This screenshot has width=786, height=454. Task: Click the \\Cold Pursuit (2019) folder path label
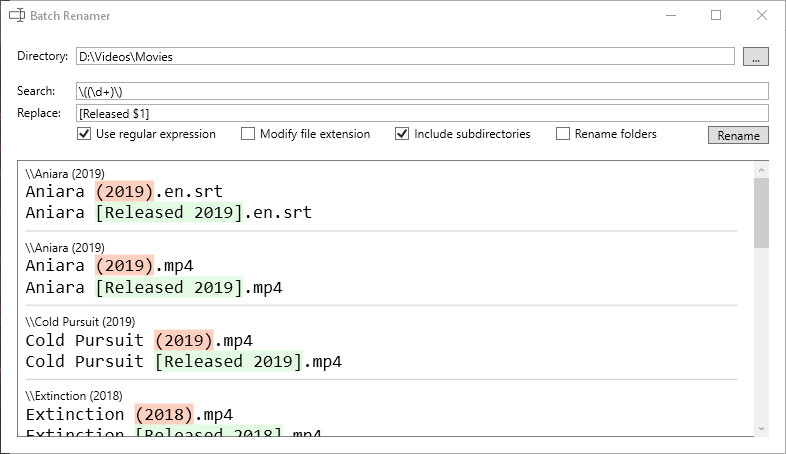[80, 322]
